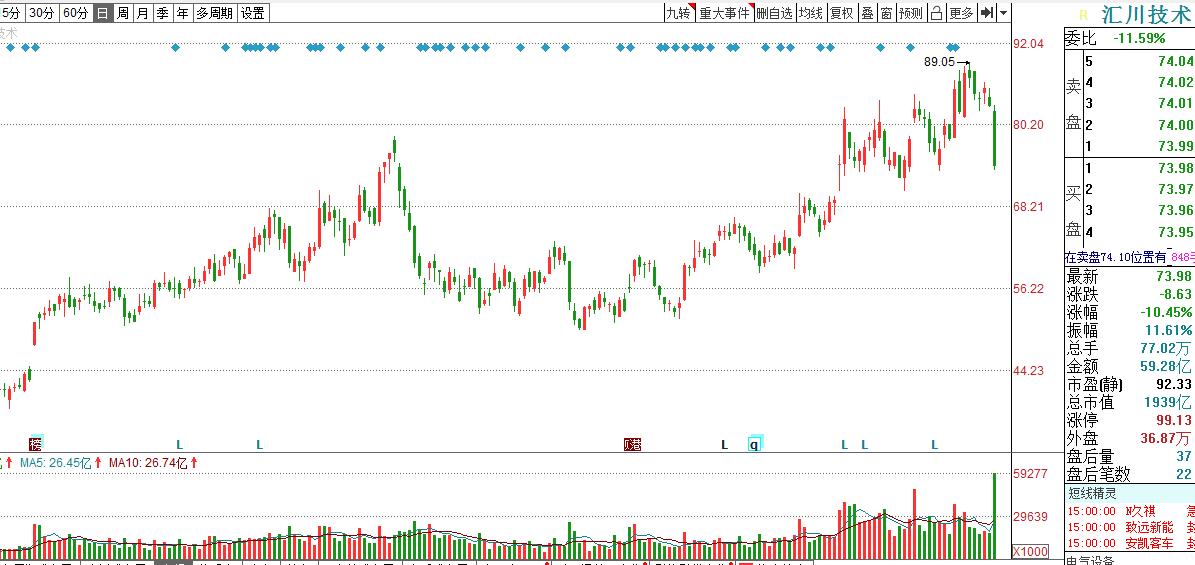This screenshot has width=1195, height=565.
Task: Select sell level 3 price 74.01
Action: coord(1177,104)
